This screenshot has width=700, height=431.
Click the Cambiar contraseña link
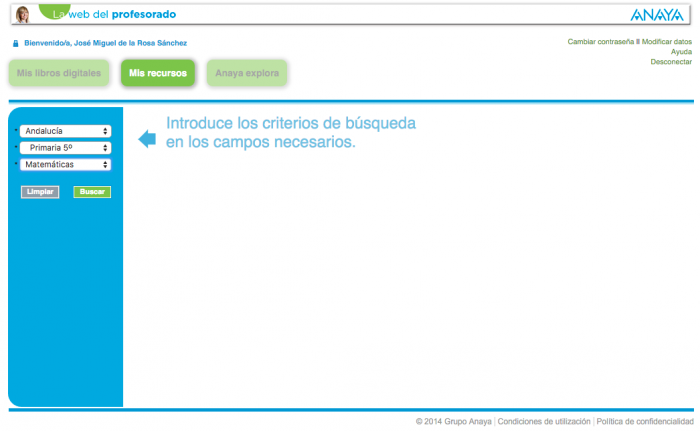pos(601,42)
